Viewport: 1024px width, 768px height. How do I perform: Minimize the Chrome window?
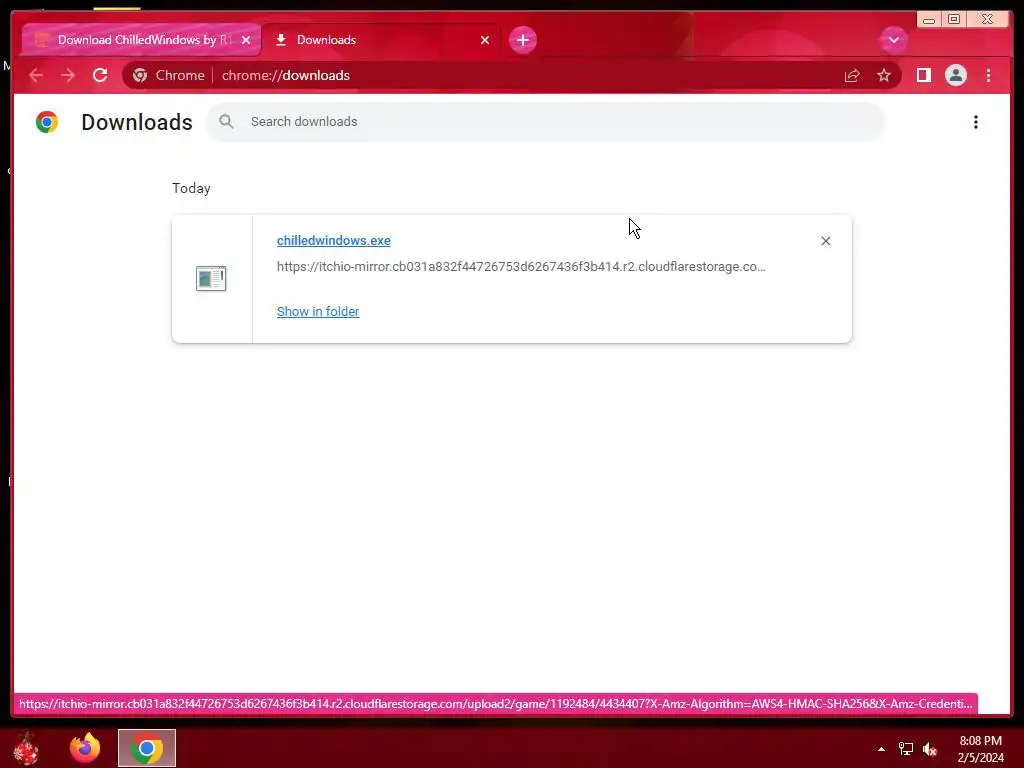[929, 20]
